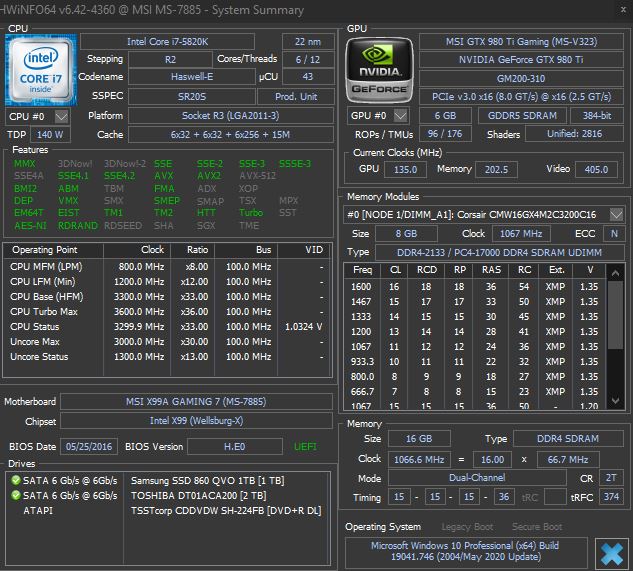Click the Intel Core i7-5820K name field
Screen dimensions: 633x571
coord(168,42)
